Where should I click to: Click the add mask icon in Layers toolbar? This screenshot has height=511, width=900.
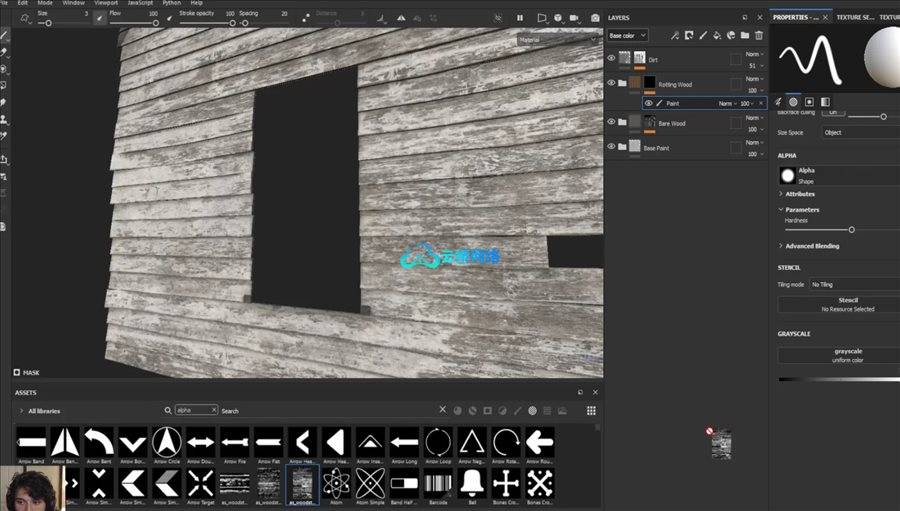click(x=689, y=36)
